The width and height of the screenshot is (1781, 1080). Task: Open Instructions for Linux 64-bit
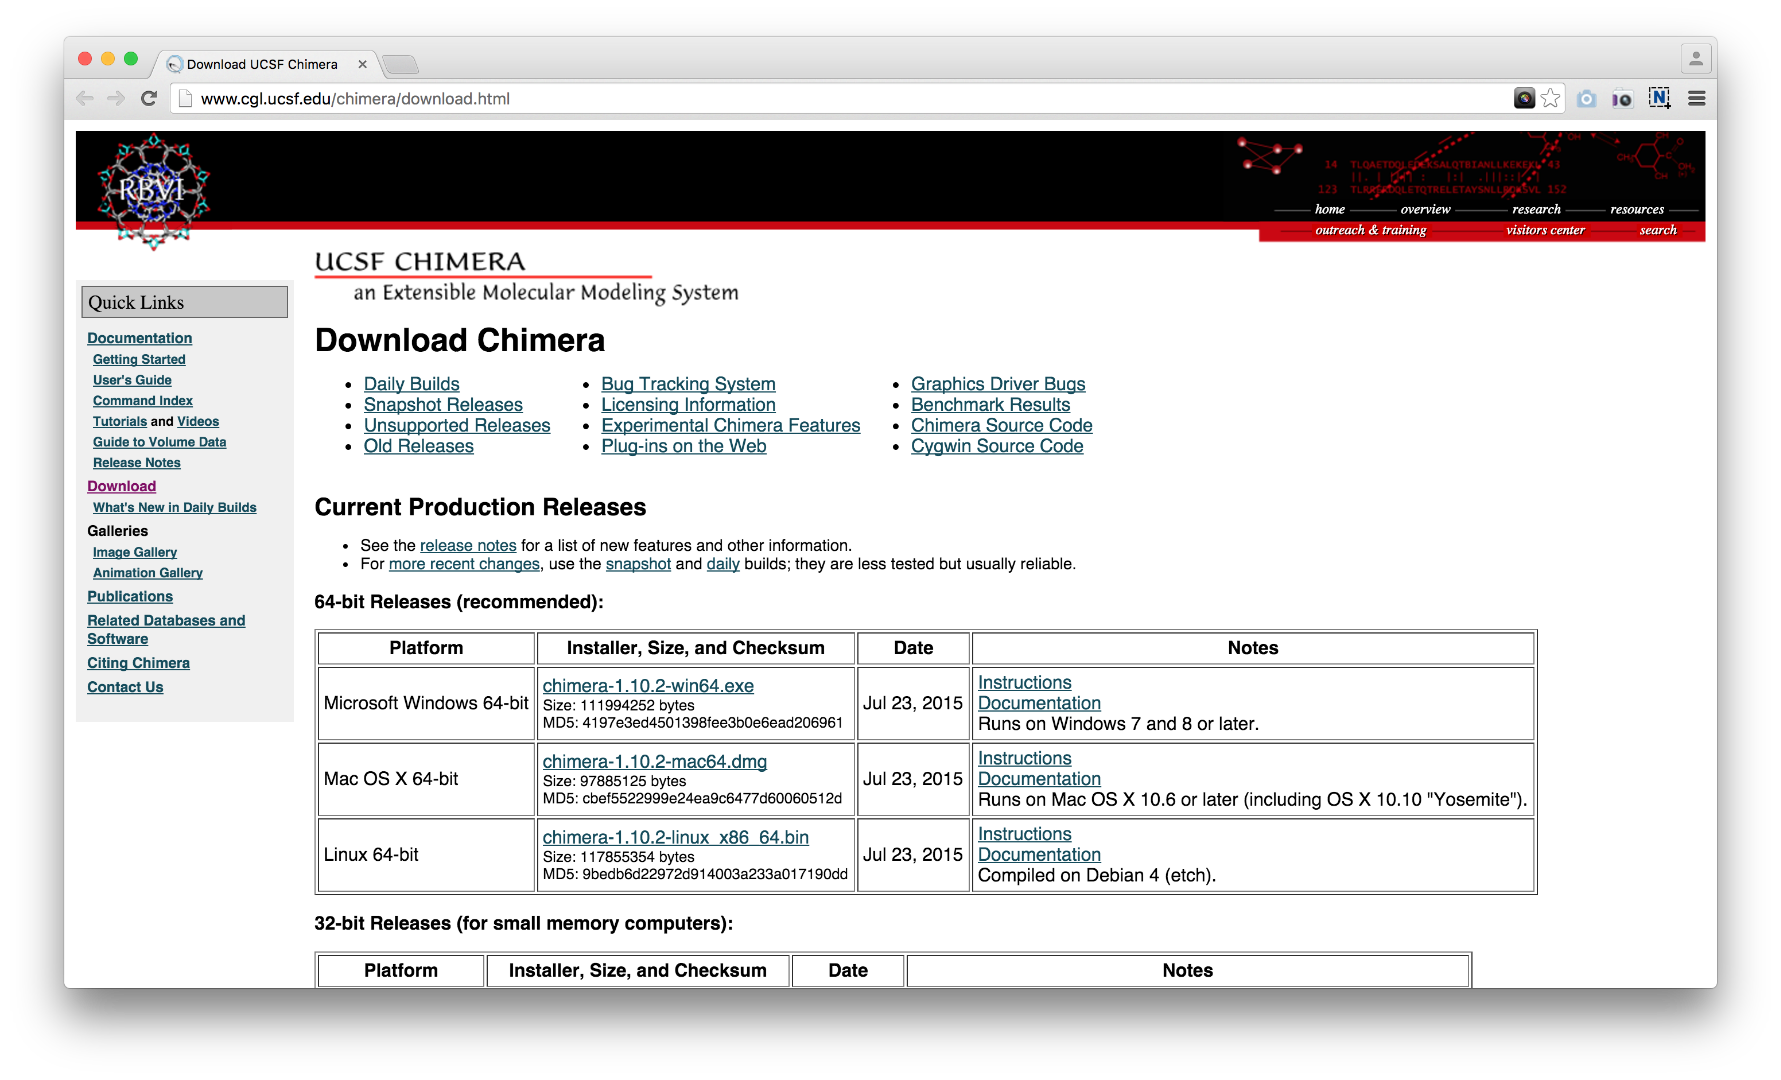click(x=1024, y=834)
